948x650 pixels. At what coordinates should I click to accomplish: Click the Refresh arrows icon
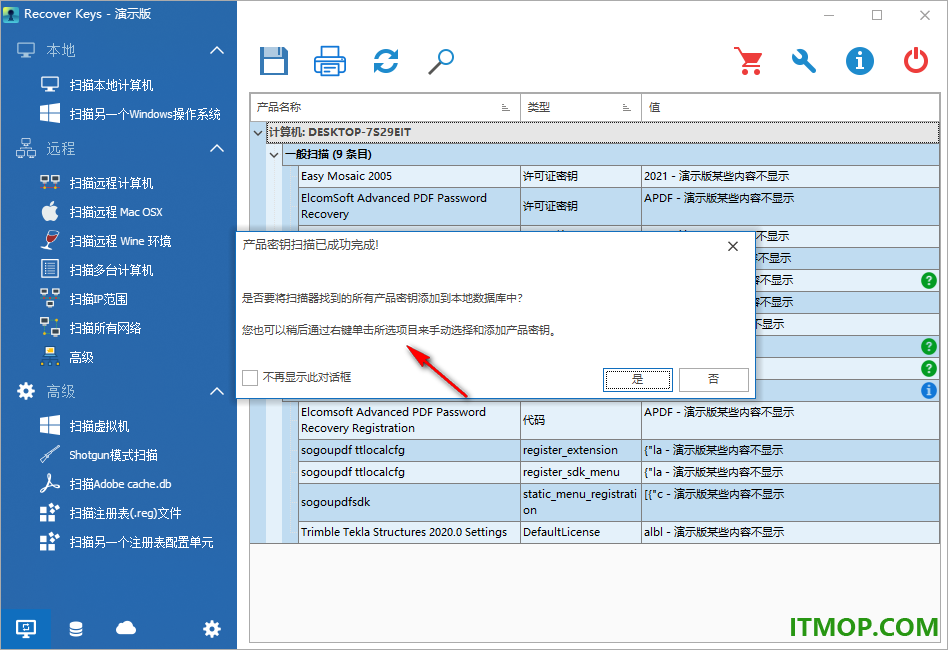386,61
